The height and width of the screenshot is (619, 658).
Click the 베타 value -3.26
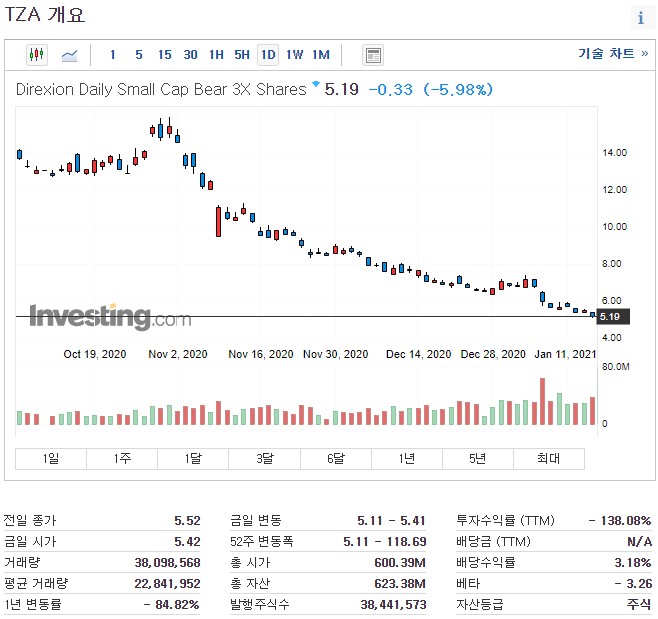(634, 583)
